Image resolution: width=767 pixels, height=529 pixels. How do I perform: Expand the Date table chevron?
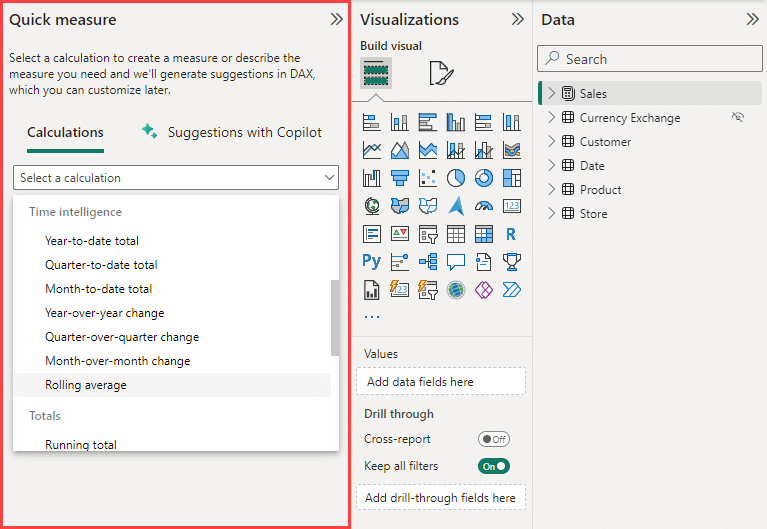pyautogui.click(x=552, y=165)
